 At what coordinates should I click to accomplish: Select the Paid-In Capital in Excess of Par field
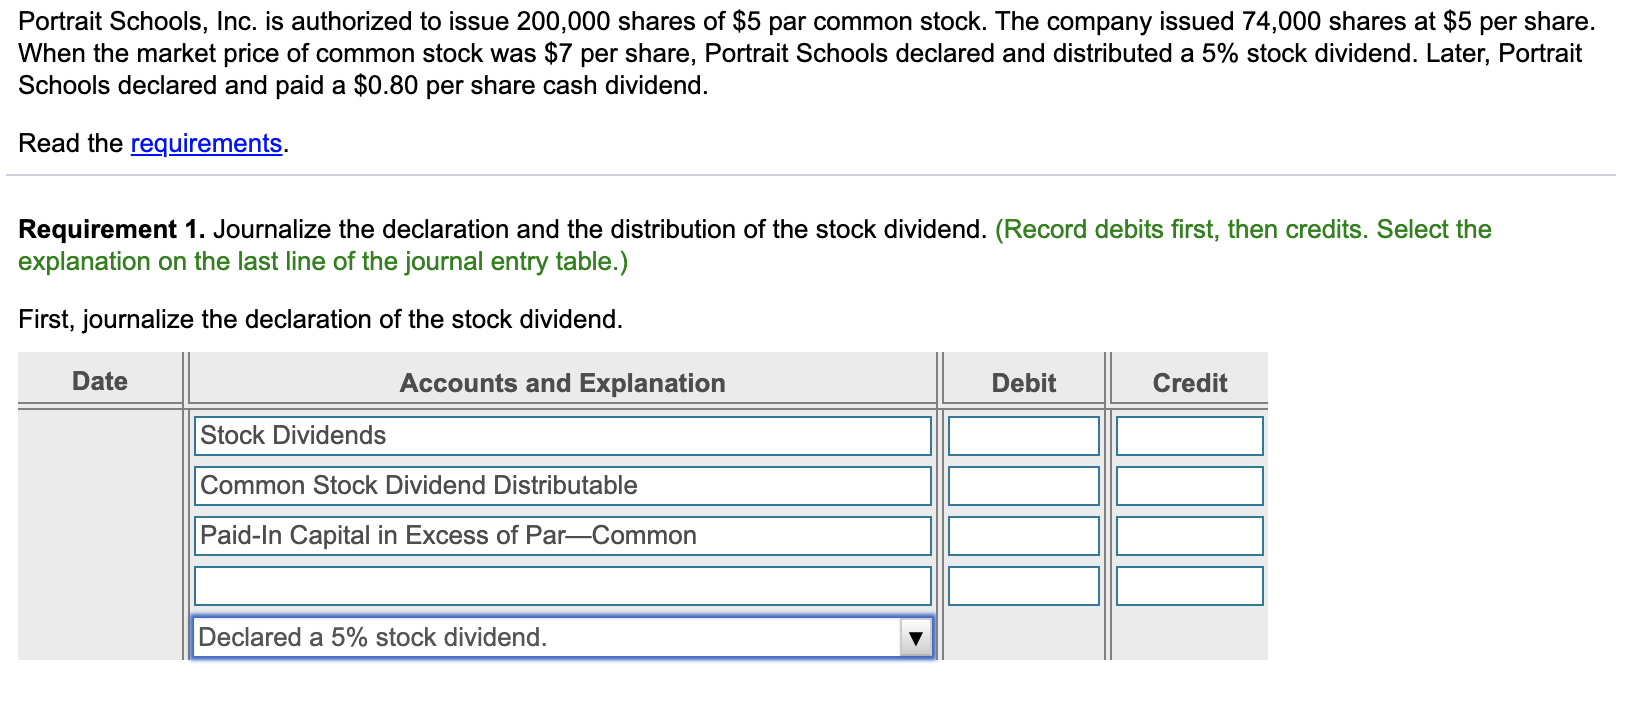click(563, 536)
